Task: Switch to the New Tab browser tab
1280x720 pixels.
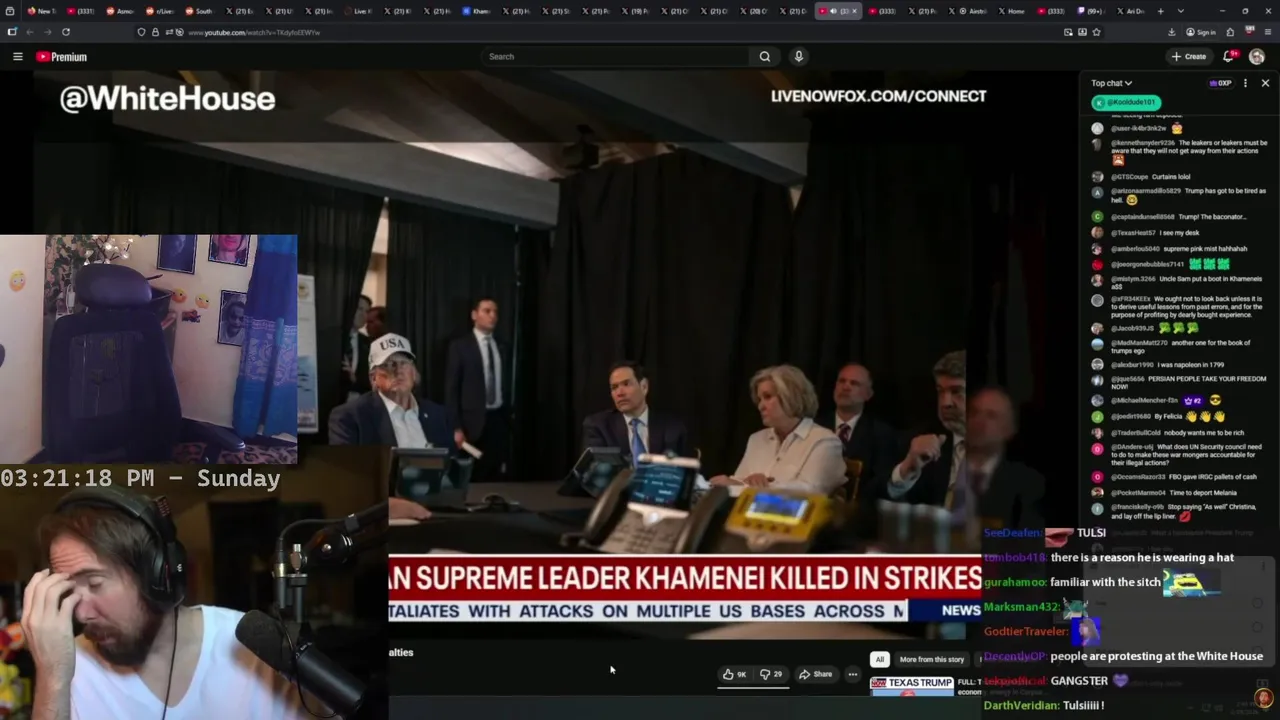Action: pos(42,11)
